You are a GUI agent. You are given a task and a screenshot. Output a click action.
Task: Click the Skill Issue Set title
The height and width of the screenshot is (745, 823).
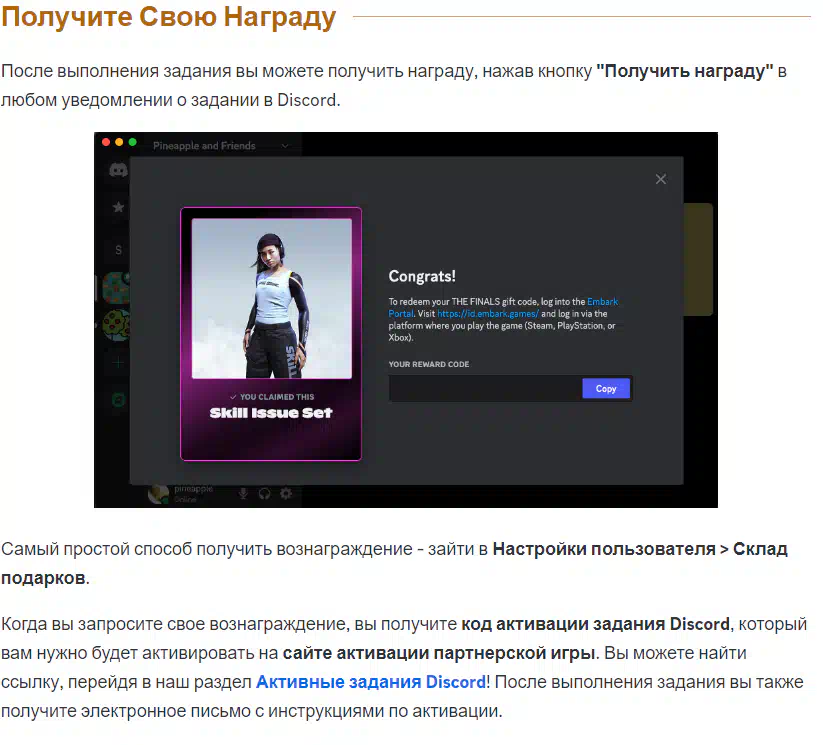[x=271, y=413]
